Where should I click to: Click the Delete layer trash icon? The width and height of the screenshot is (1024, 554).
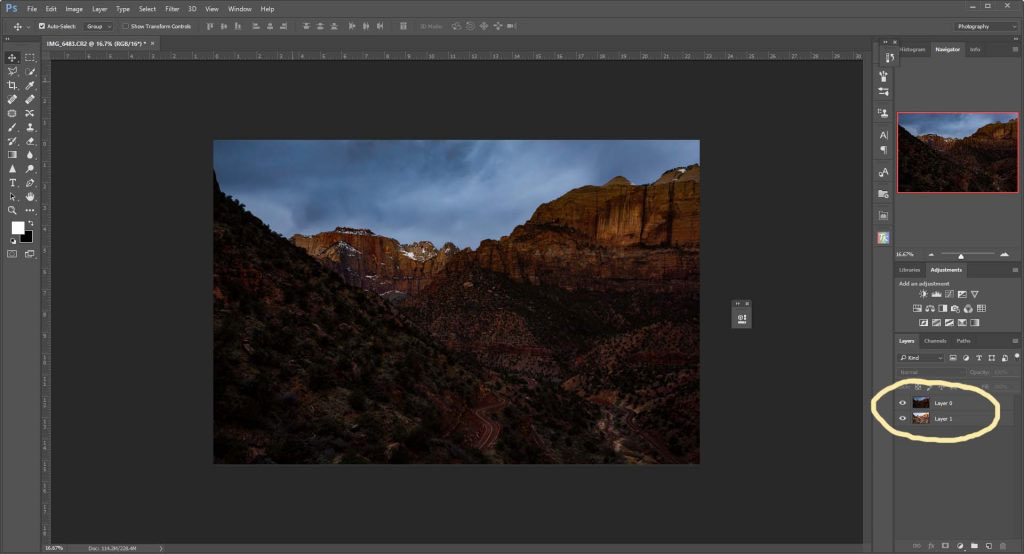click(x=1002, y=545)
